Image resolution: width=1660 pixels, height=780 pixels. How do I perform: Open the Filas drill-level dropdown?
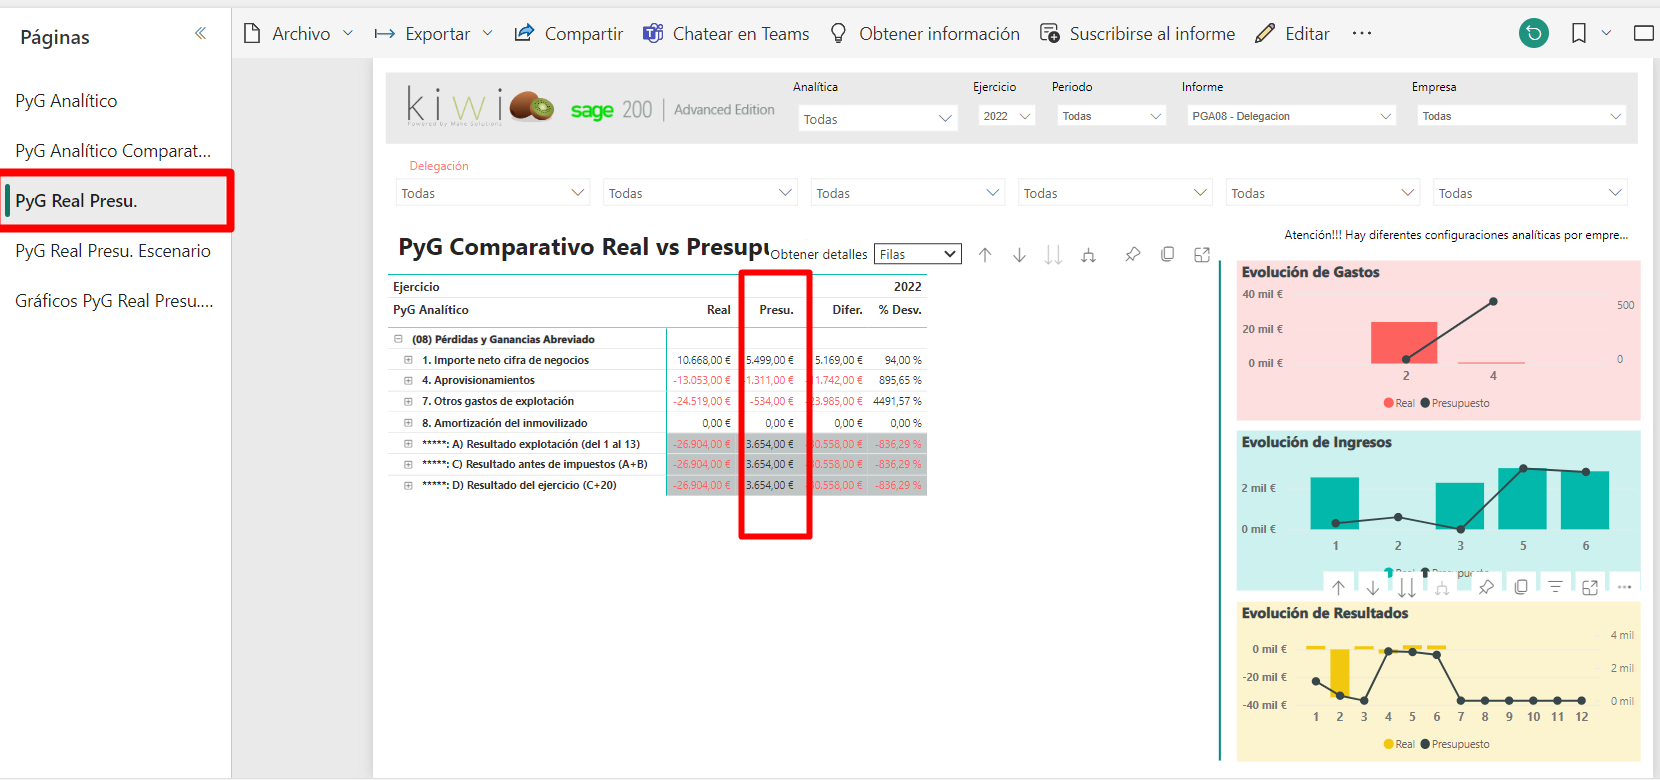tap(918, 254)
